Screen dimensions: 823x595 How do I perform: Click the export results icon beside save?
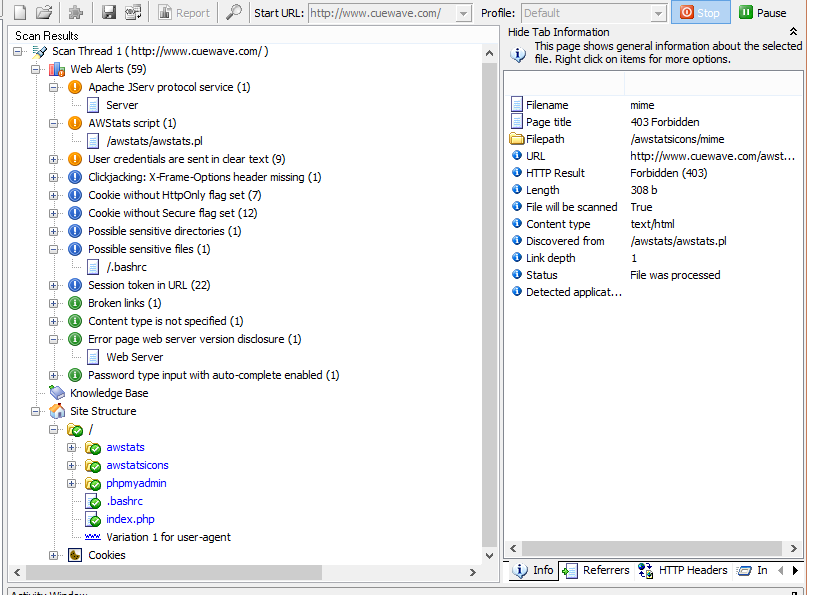[133, 12]
